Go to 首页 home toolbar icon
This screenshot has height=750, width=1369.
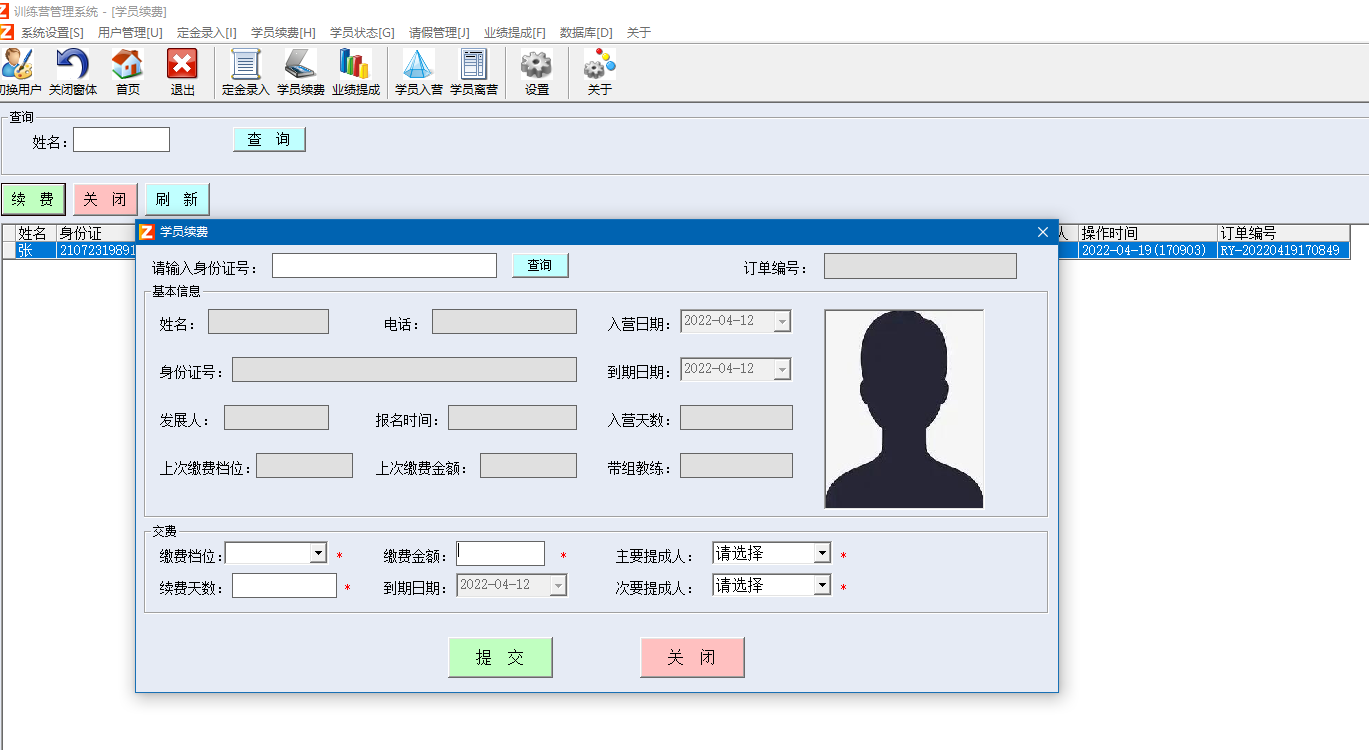[128, 72]
